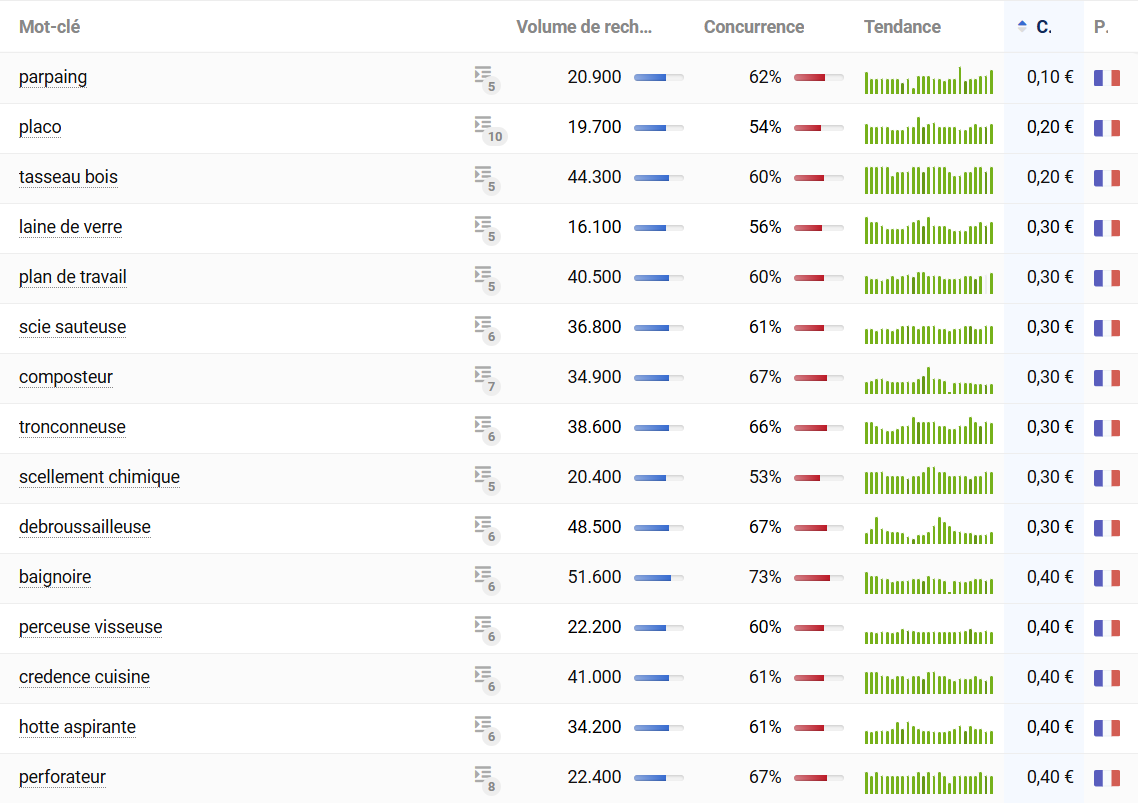Open the keyword list icon for composteur
Image resolution: width=1138 pixels, height=803 pixels.
pos(485,378)
